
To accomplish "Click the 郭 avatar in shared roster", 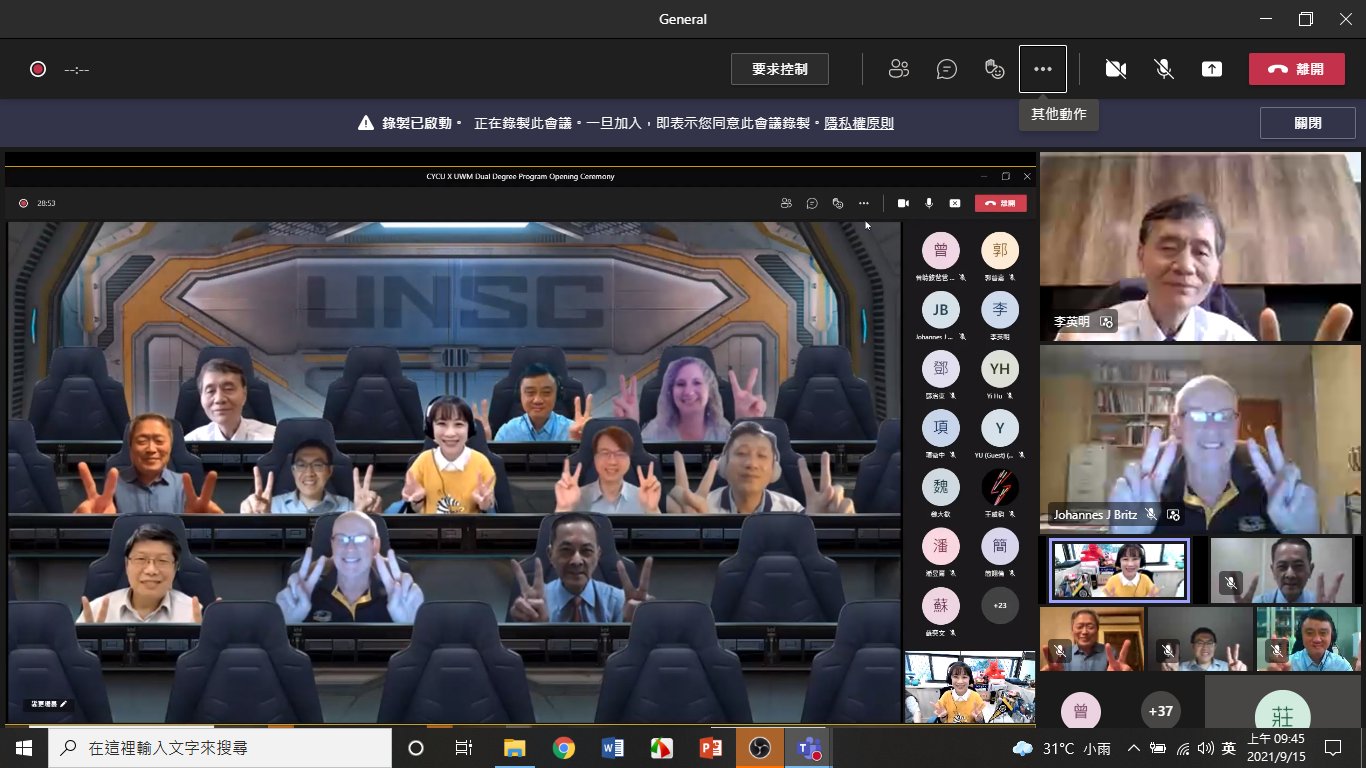I will point(999,251).
